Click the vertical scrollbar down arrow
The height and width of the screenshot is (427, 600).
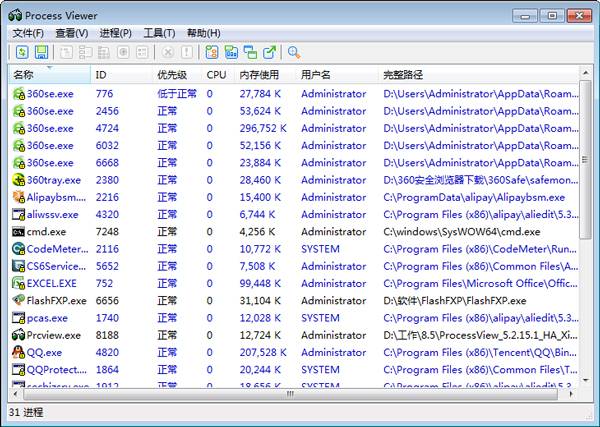(585, 380)
